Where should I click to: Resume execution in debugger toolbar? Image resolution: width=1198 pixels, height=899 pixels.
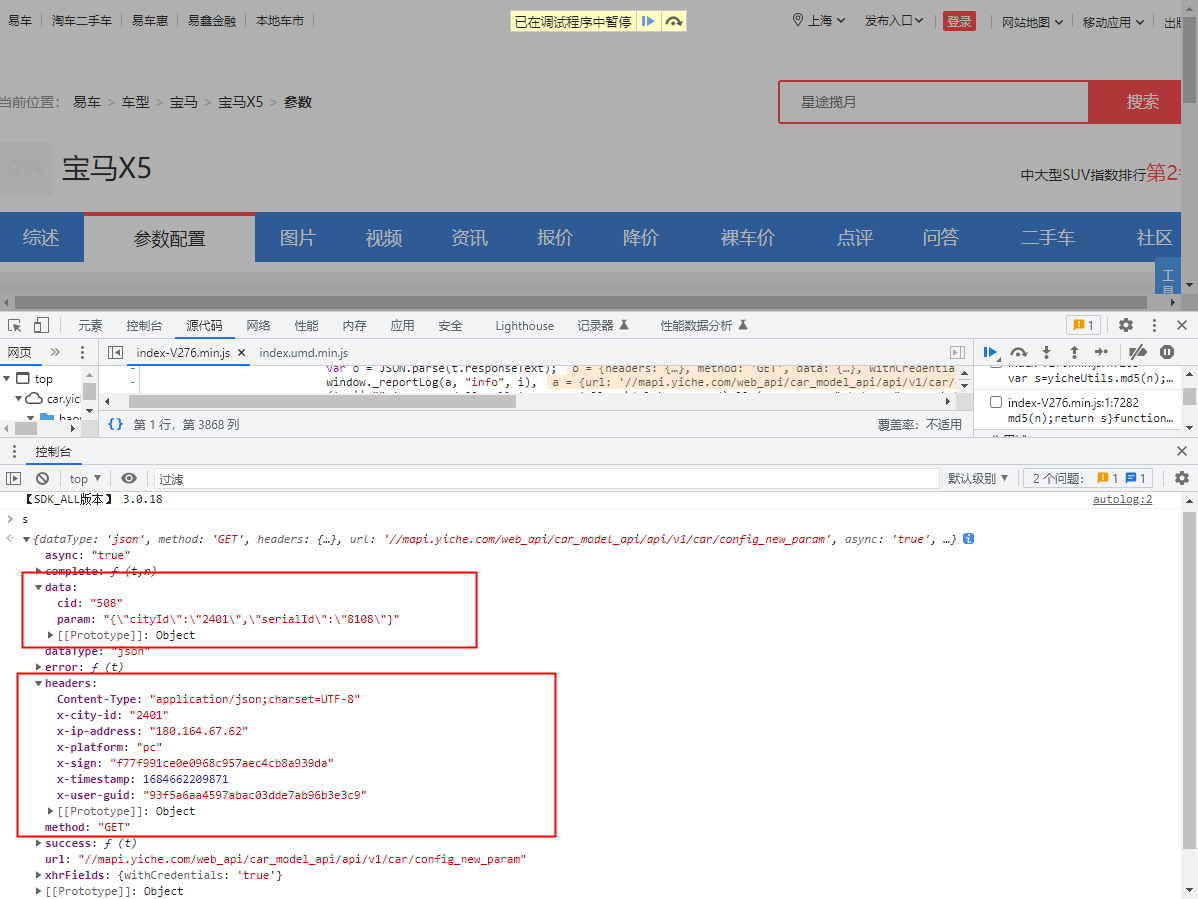pos(990,352)
